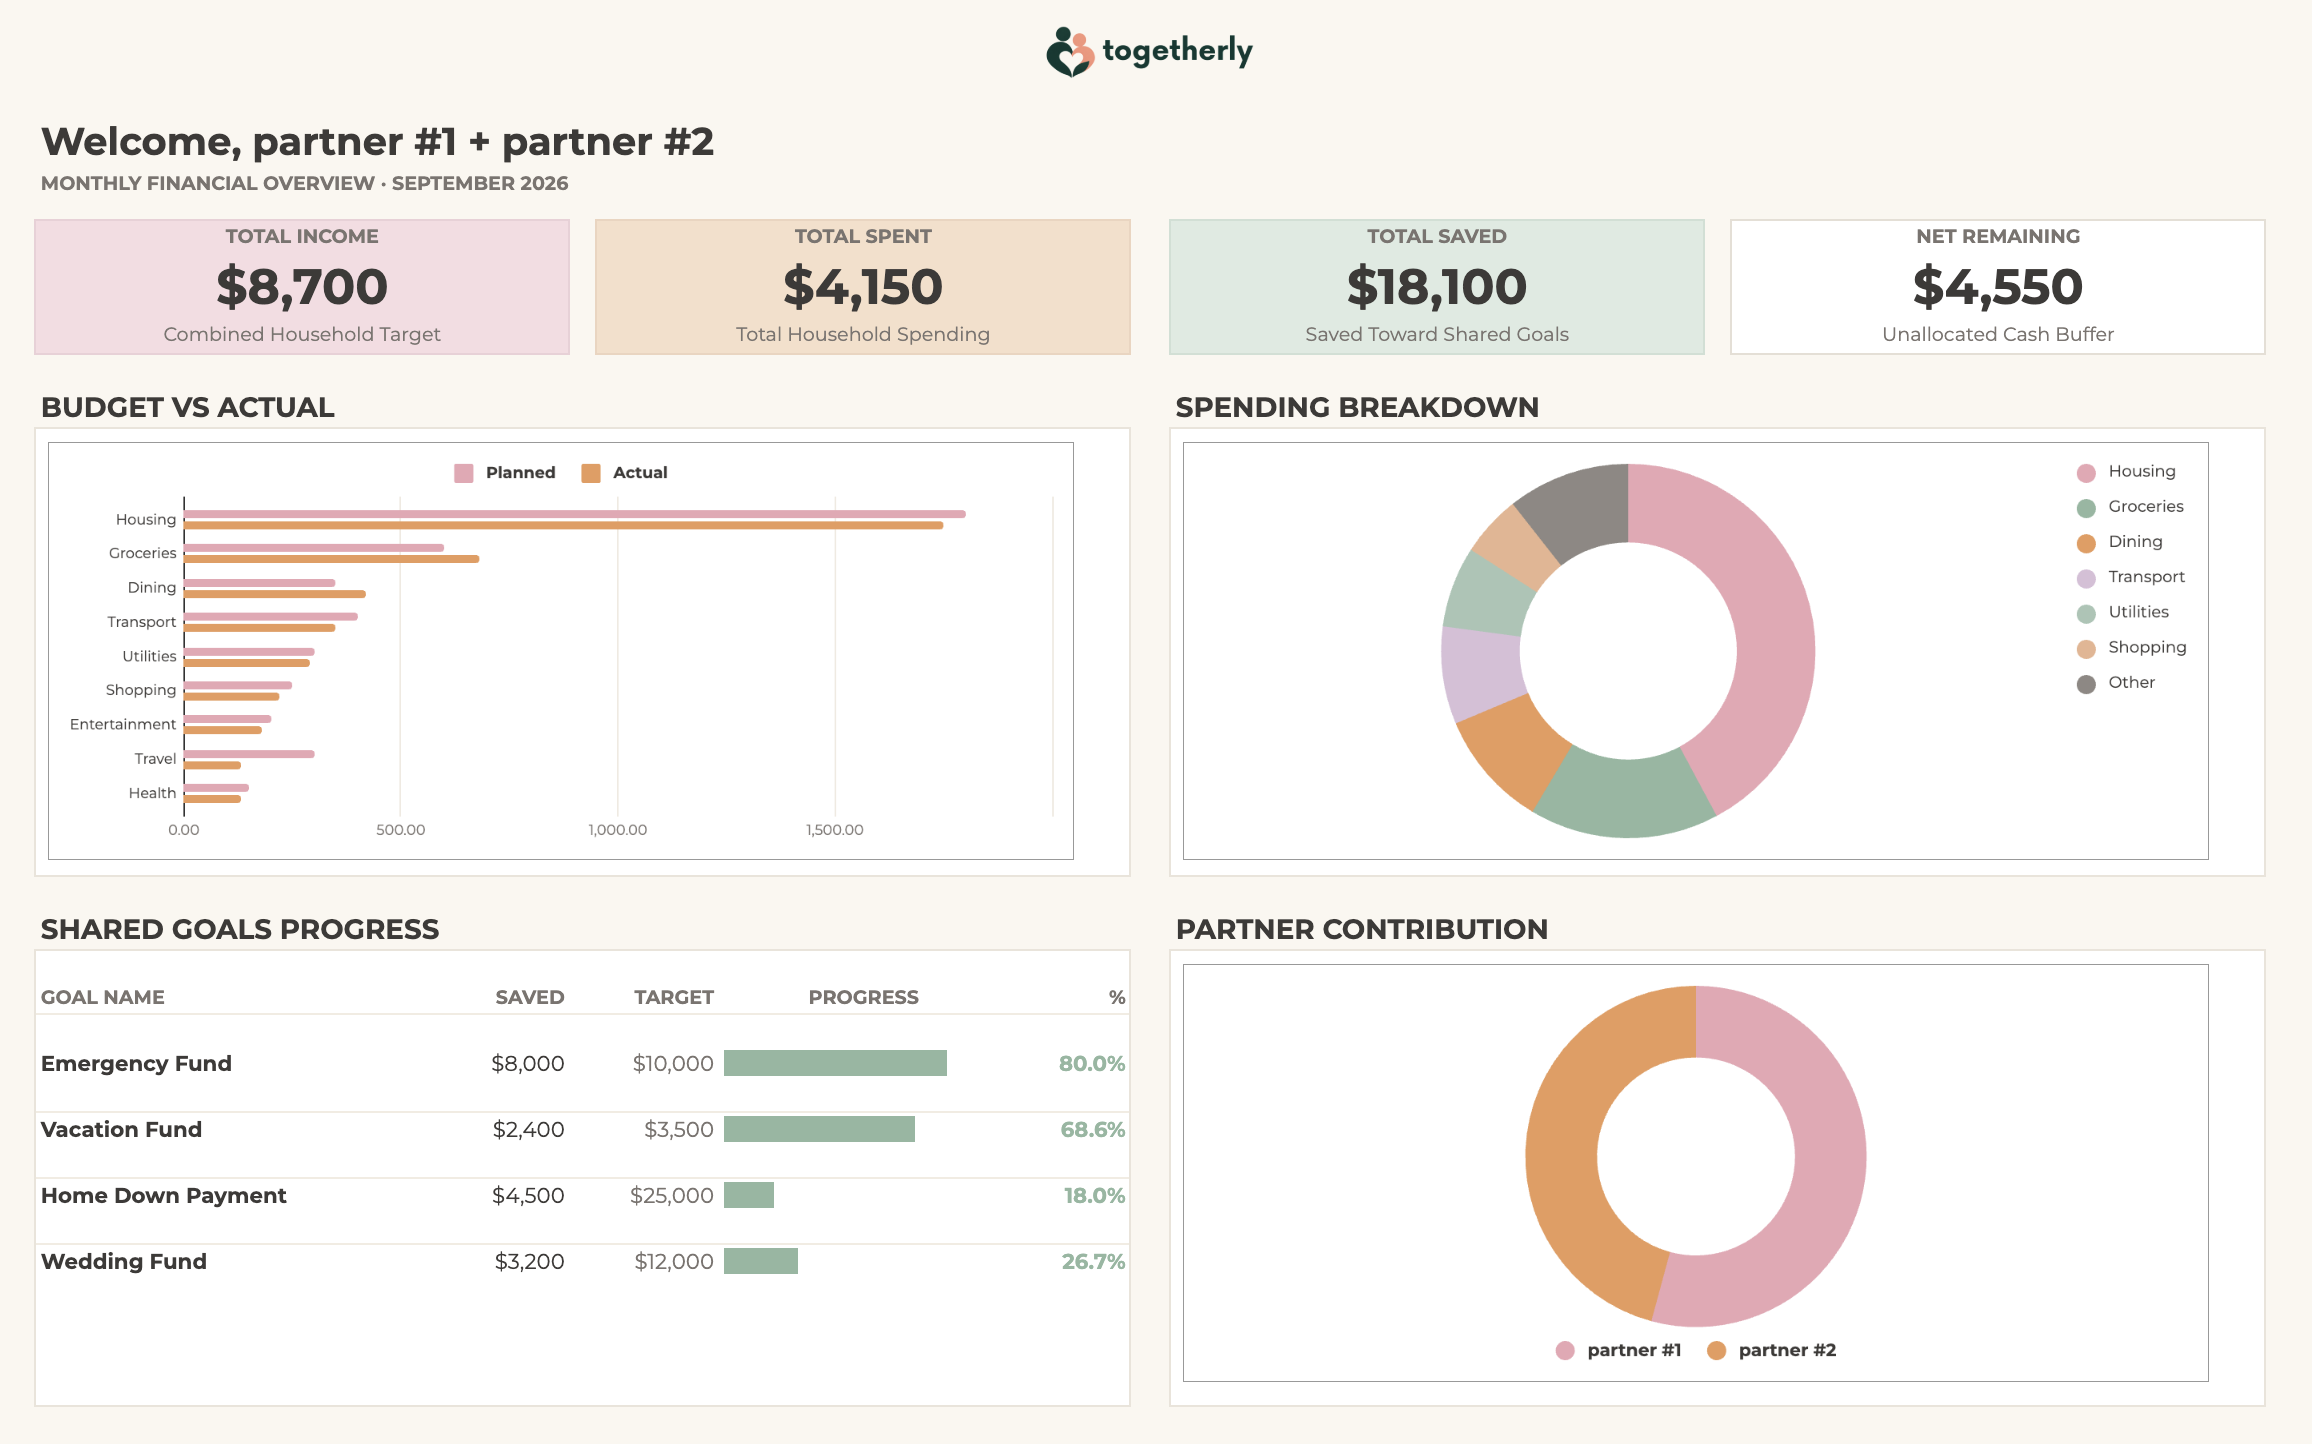Image resolution: width=2312 pixels, height=1444 pixels.
Task: Select the Vacation Fund goal name
Action: pyautogui.click(x=121, y=1129)
